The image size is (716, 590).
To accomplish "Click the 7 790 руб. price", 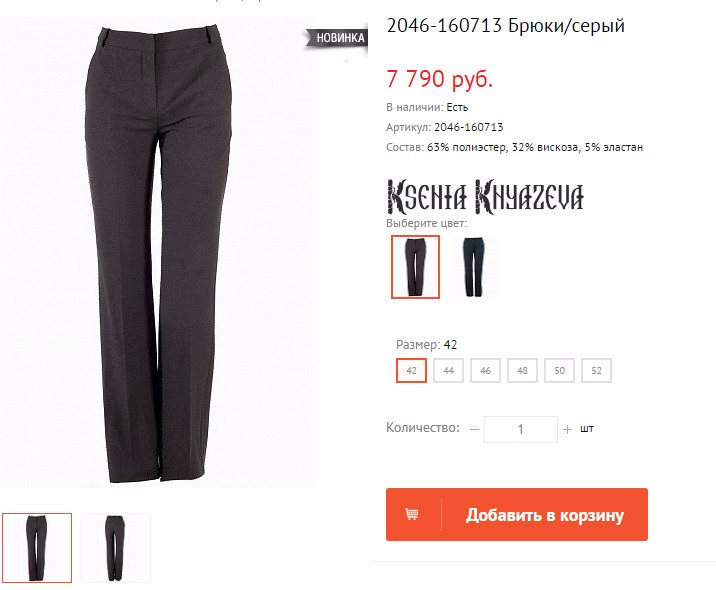I will coord(440,79).
